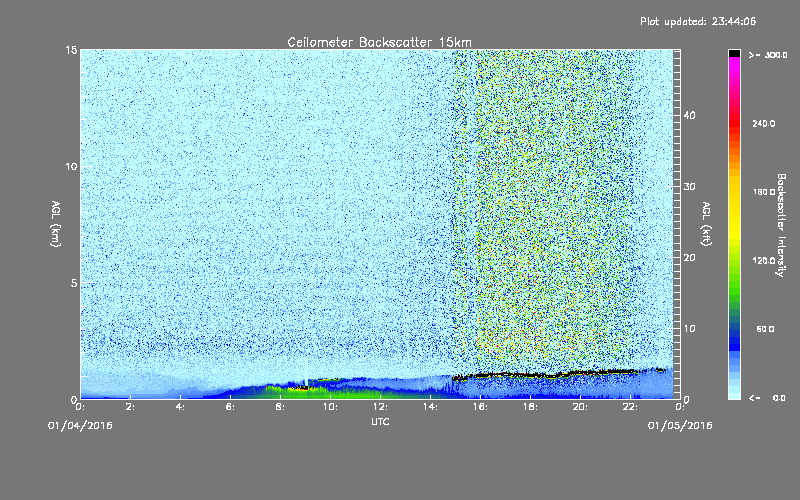This screenshot has height=500, width=800.
Task: Select the "8:" hour tick label
Action: pos(280,407)
